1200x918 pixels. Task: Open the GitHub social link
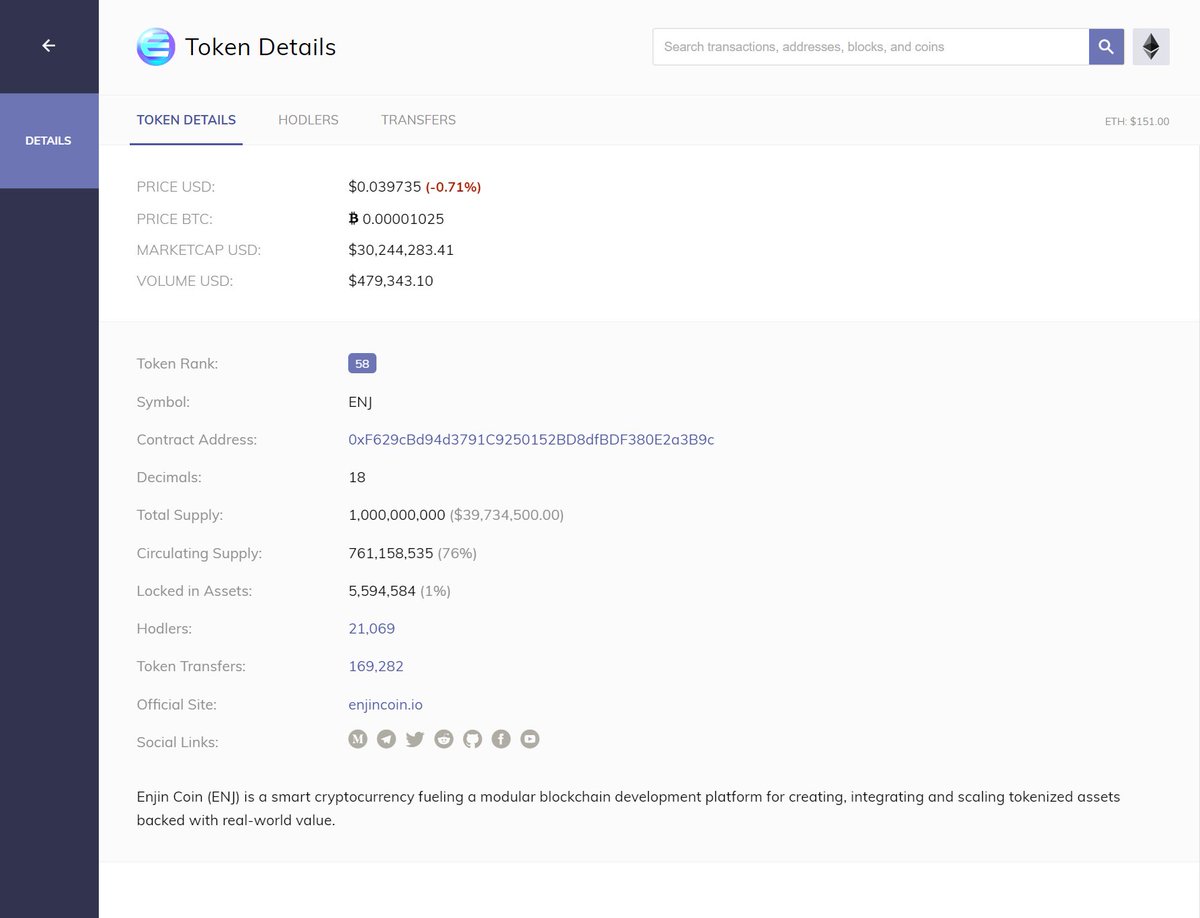pos(472,739)
